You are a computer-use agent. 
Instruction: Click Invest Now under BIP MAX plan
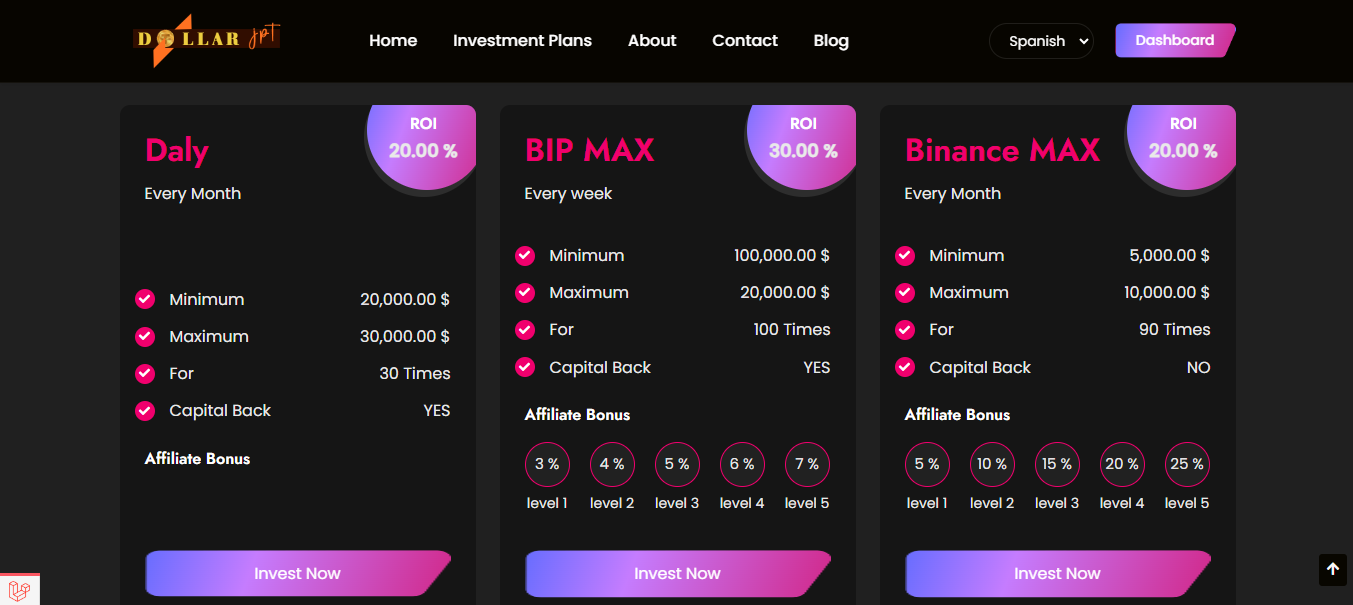pos(677,573)
